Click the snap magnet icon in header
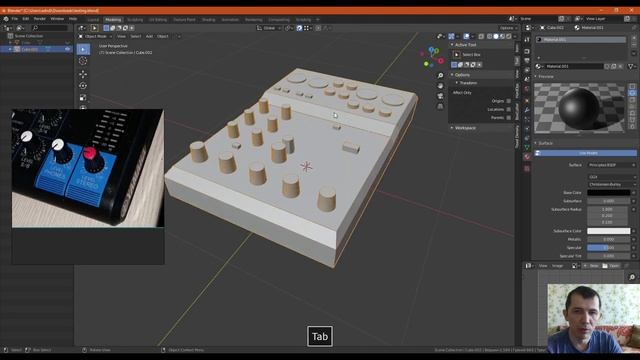The width and height of the screenshot is (640, 360). point(299,28)
